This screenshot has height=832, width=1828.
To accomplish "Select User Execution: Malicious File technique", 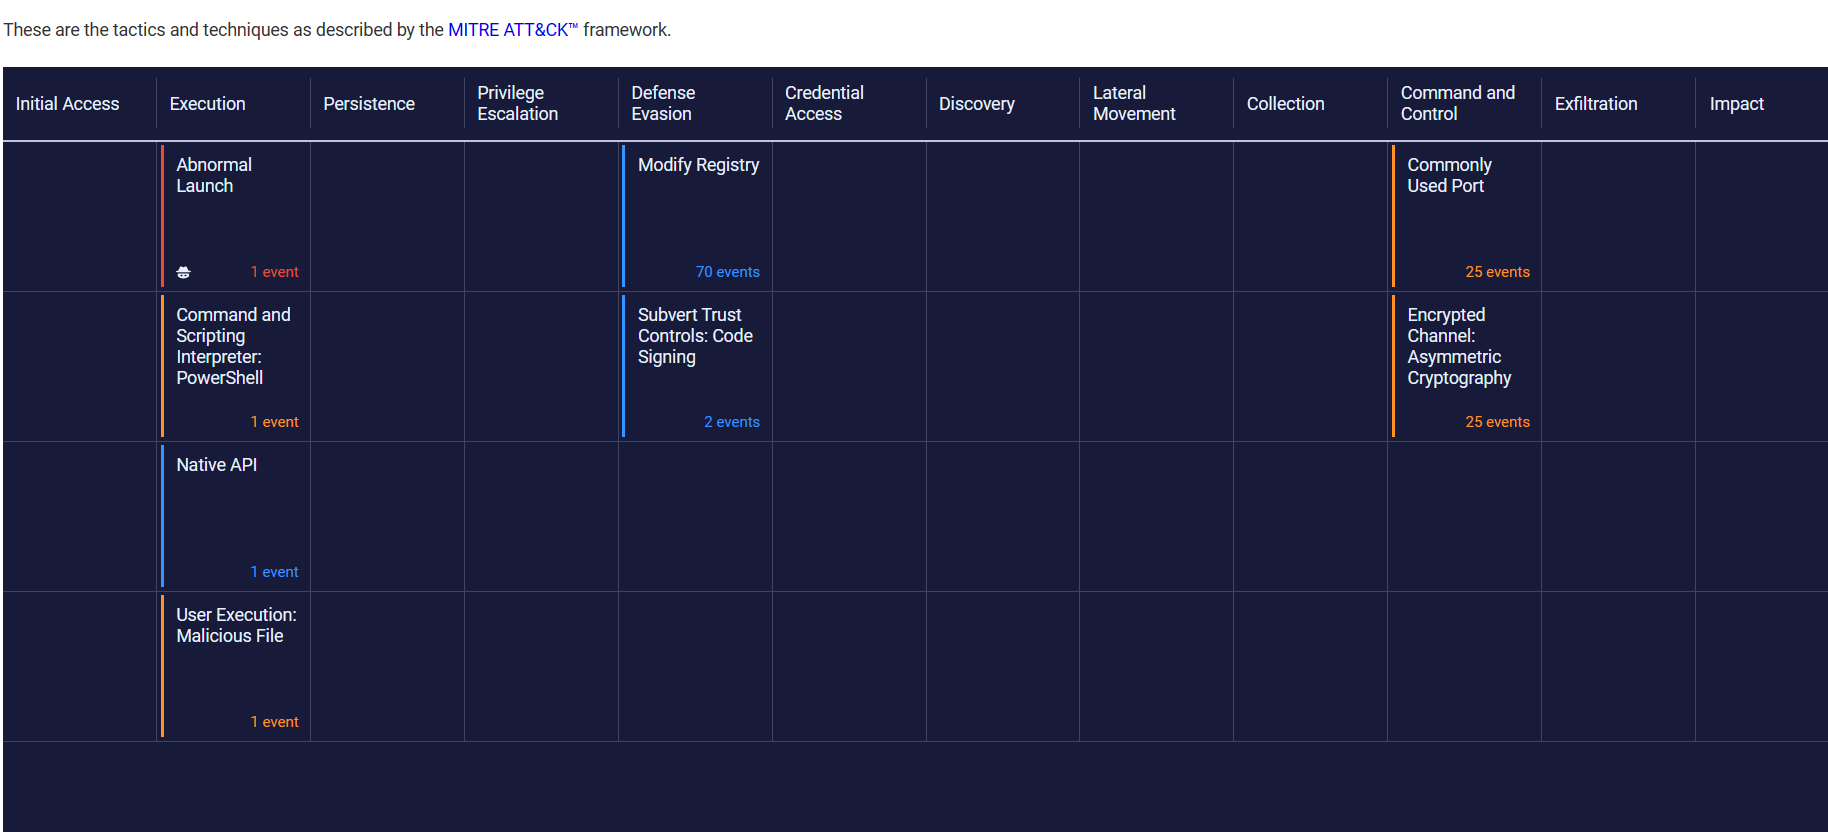I will tap(235, 667).
